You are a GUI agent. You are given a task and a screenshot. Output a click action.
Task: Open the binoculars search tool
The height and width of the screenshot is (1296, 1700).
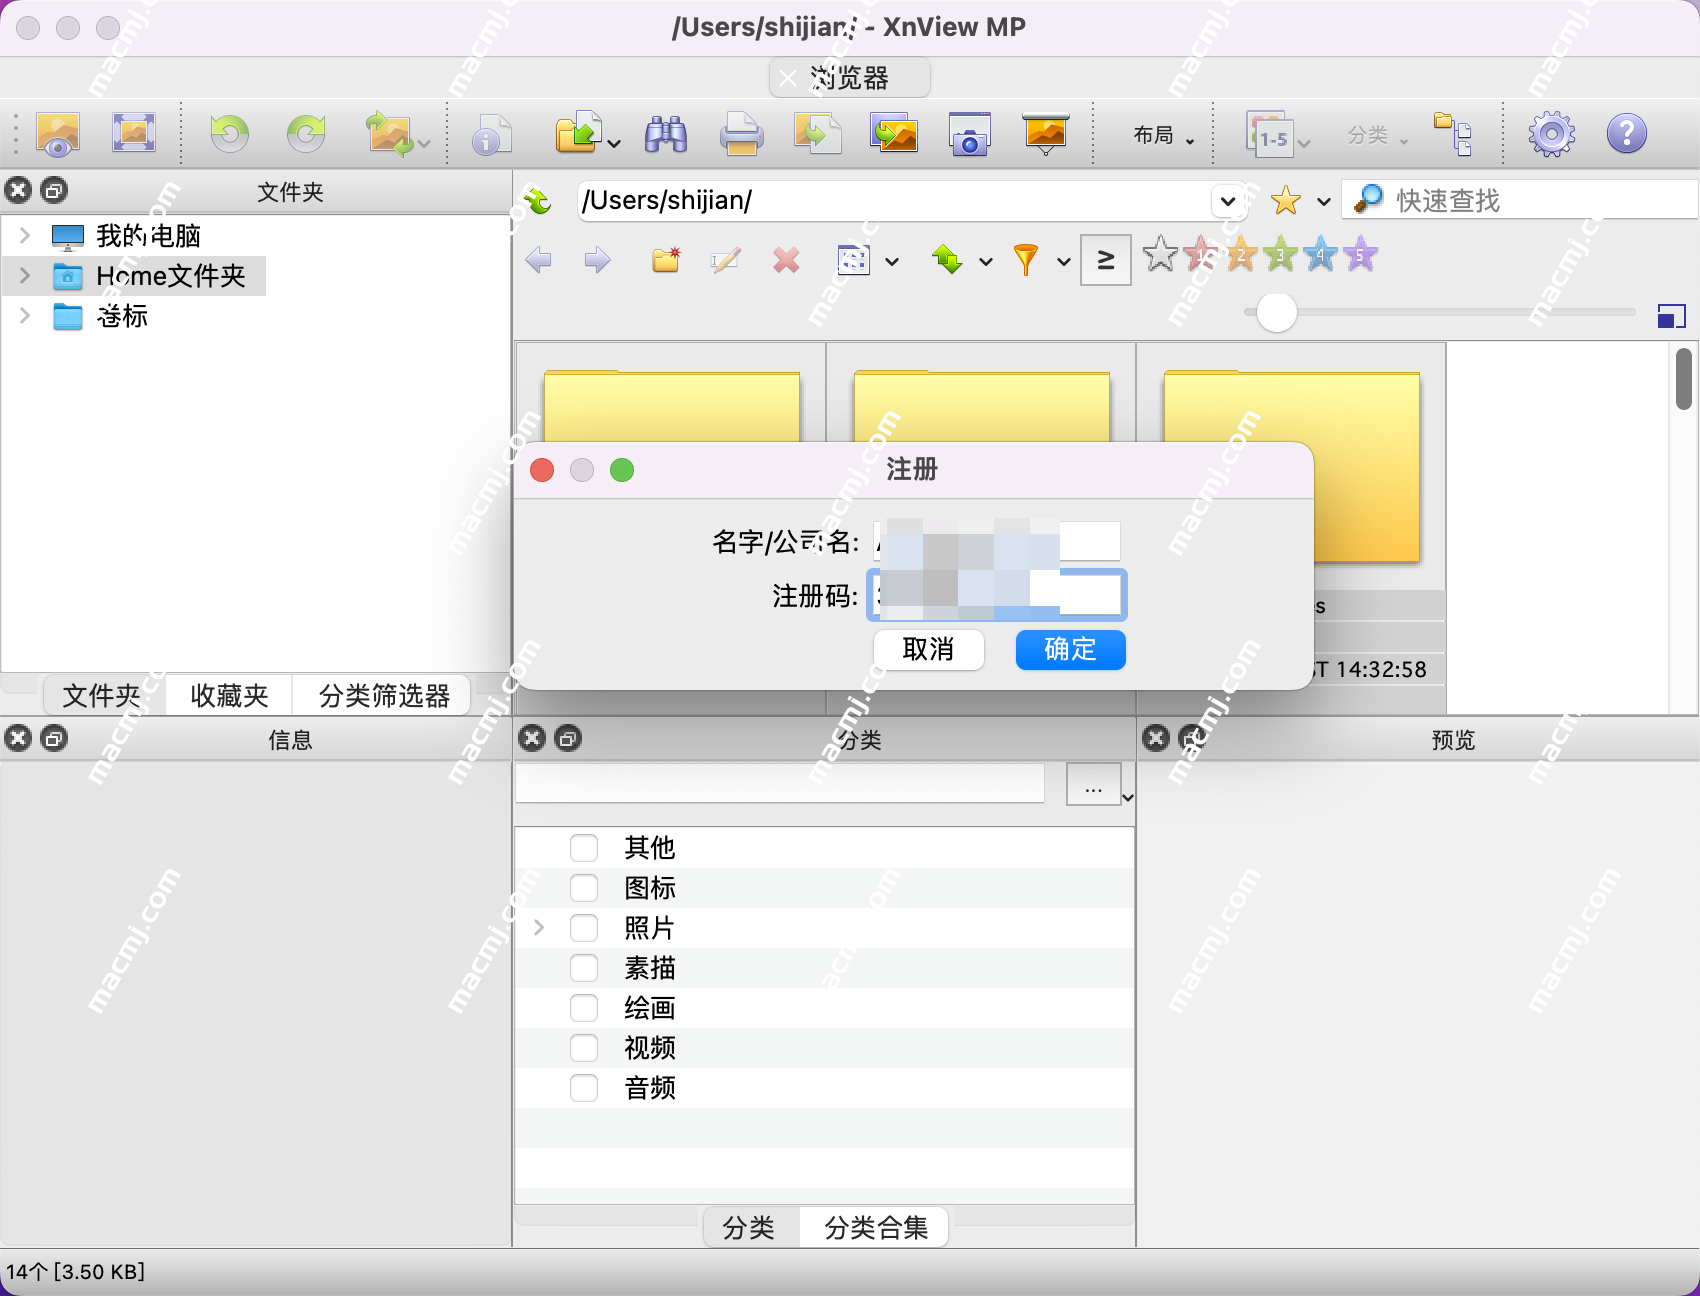tap(665, 133)
